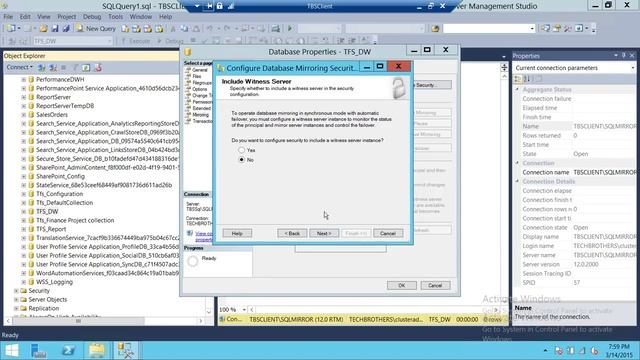640x360 pixels.
Task: Expand the SharePoint_Config database node
Action: (x=24, y=176)
